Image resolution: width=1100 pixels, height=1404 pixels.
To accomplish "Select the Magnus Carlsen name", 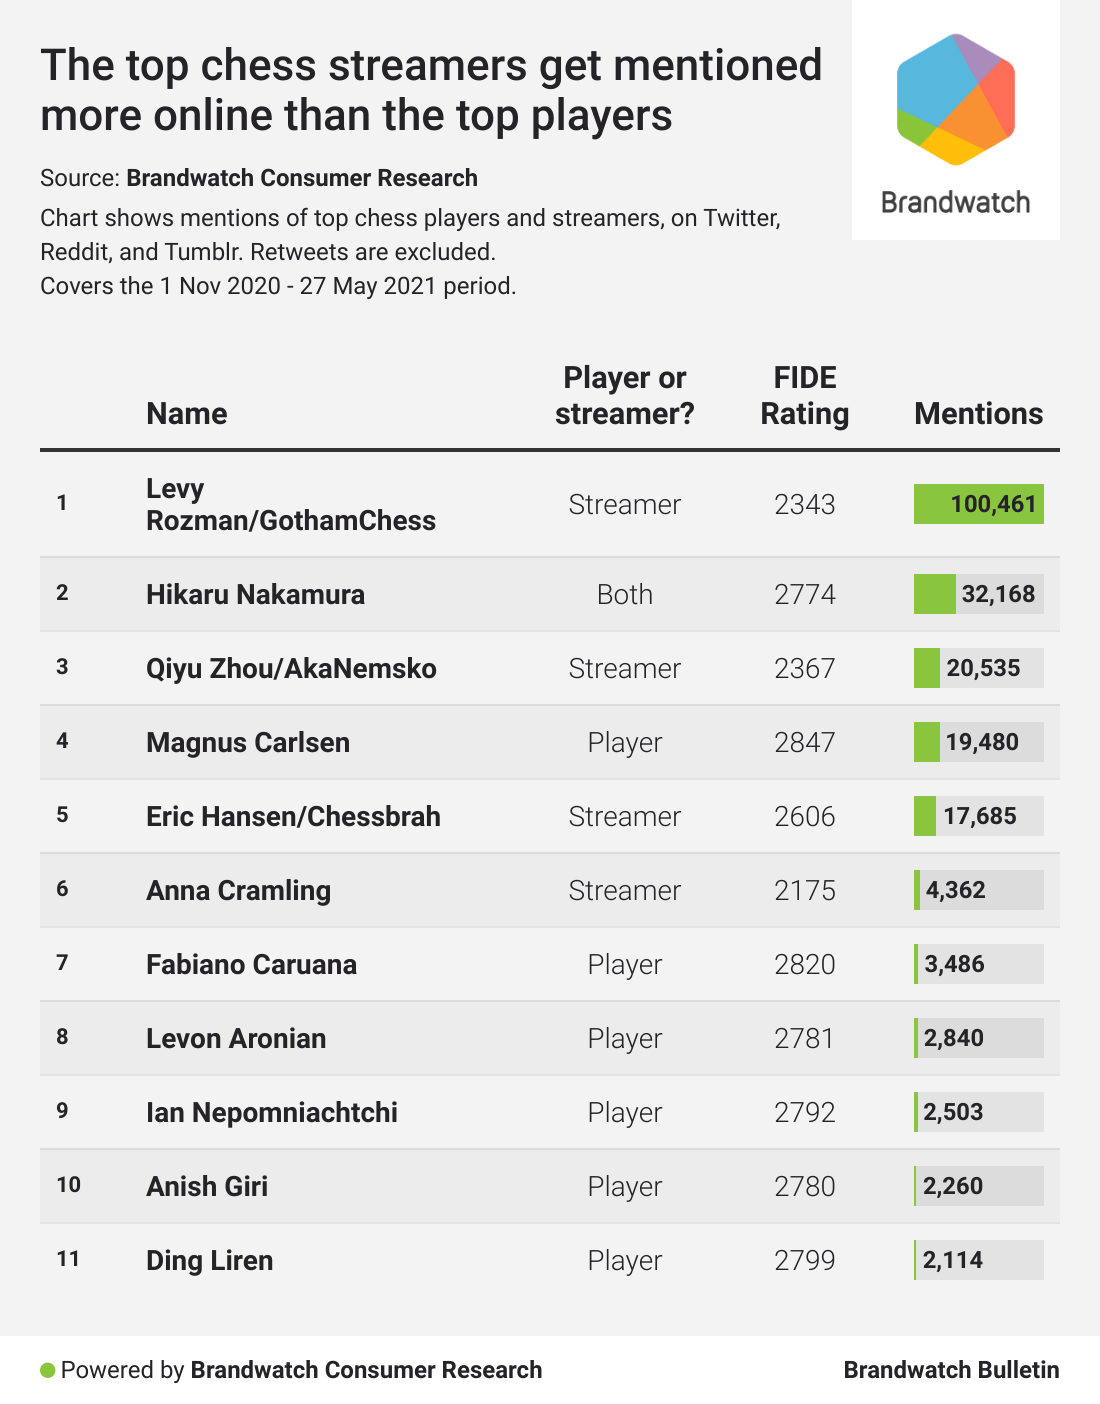I will (248, 742).
